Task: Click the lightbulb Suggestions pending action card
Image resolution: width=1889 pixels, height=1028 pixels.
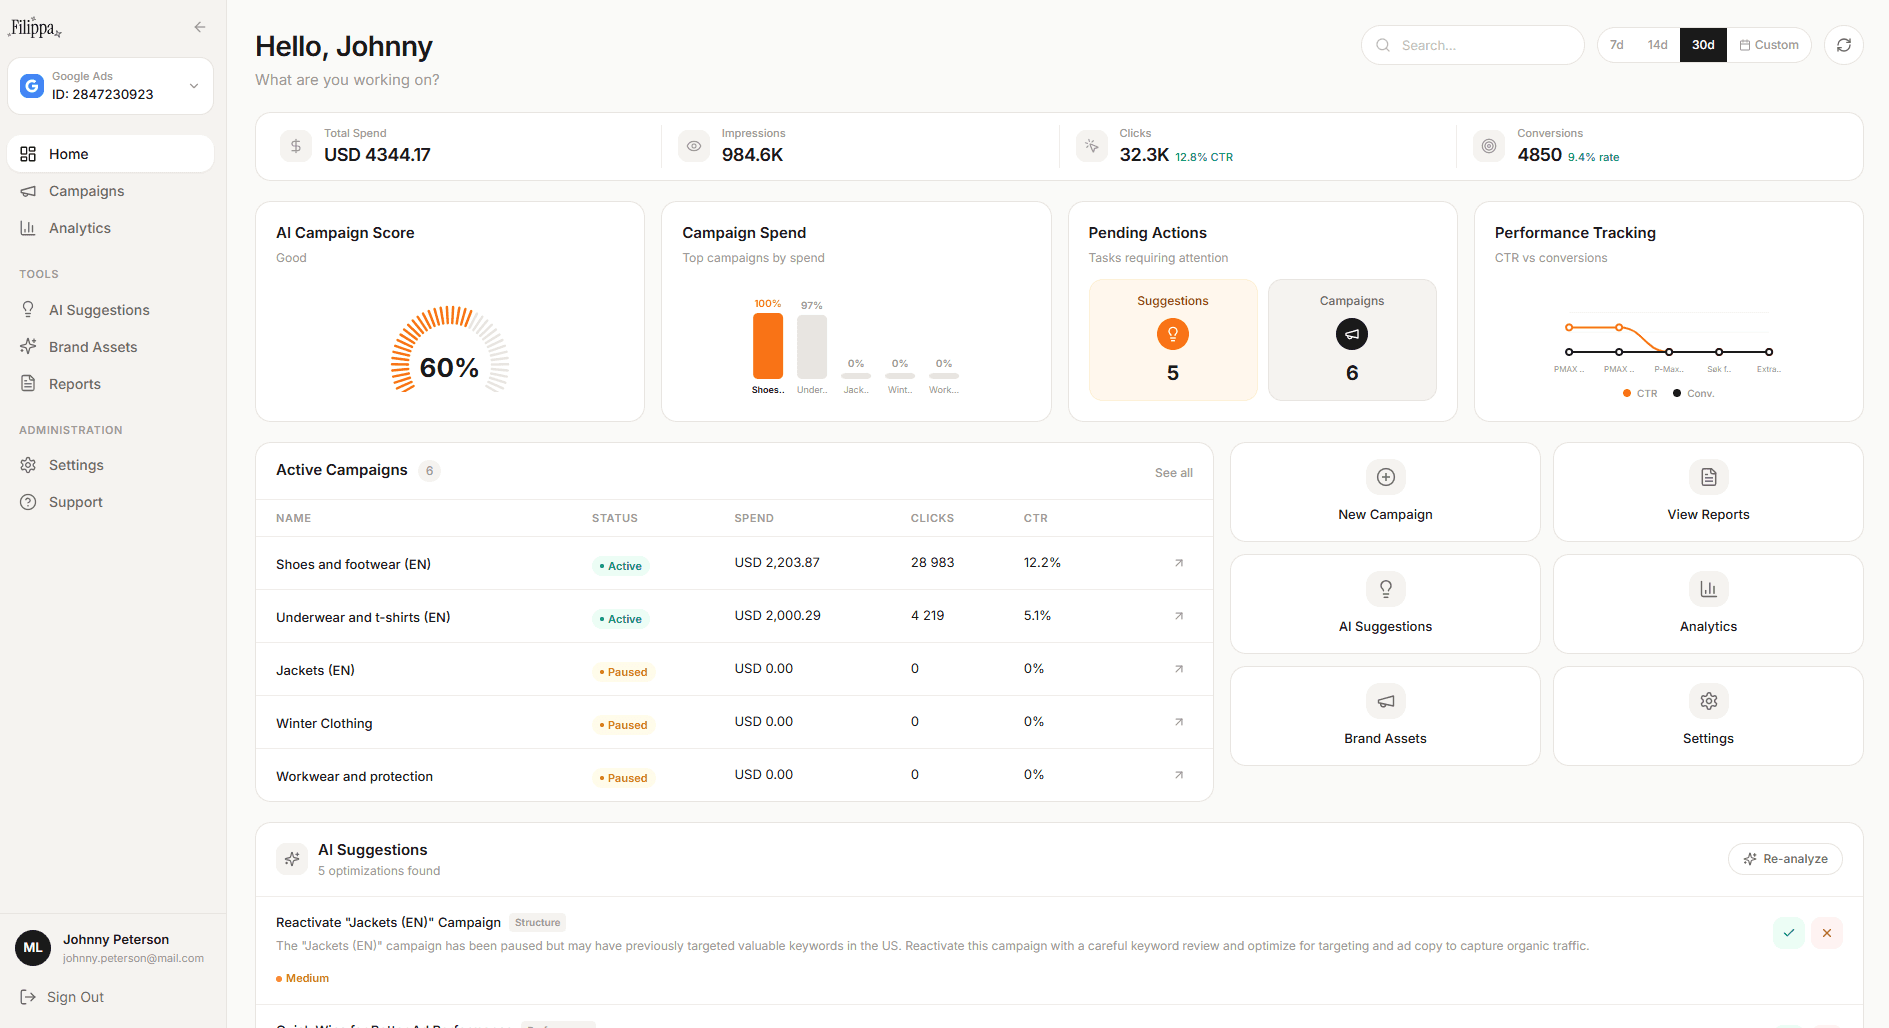Action: coord(1172,339)
